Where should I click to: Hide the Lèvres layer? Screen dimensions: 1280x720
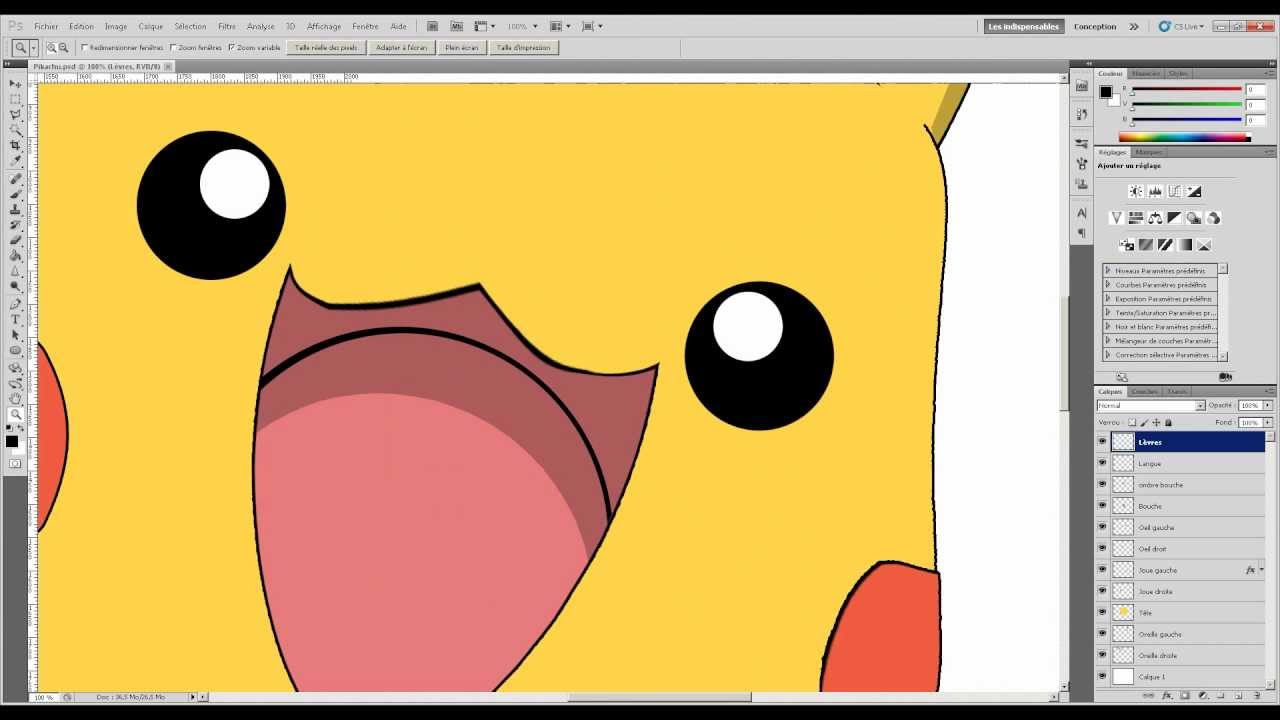[1102, 442]
